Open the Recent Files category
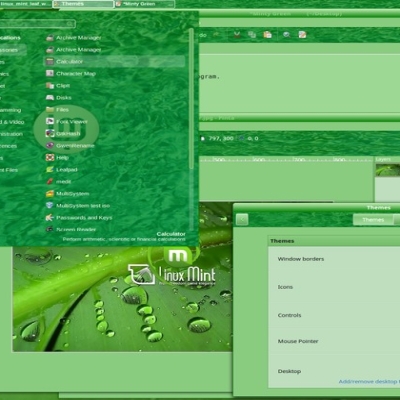The width and height of the screenshot is (400, 400). pos(9,170)
